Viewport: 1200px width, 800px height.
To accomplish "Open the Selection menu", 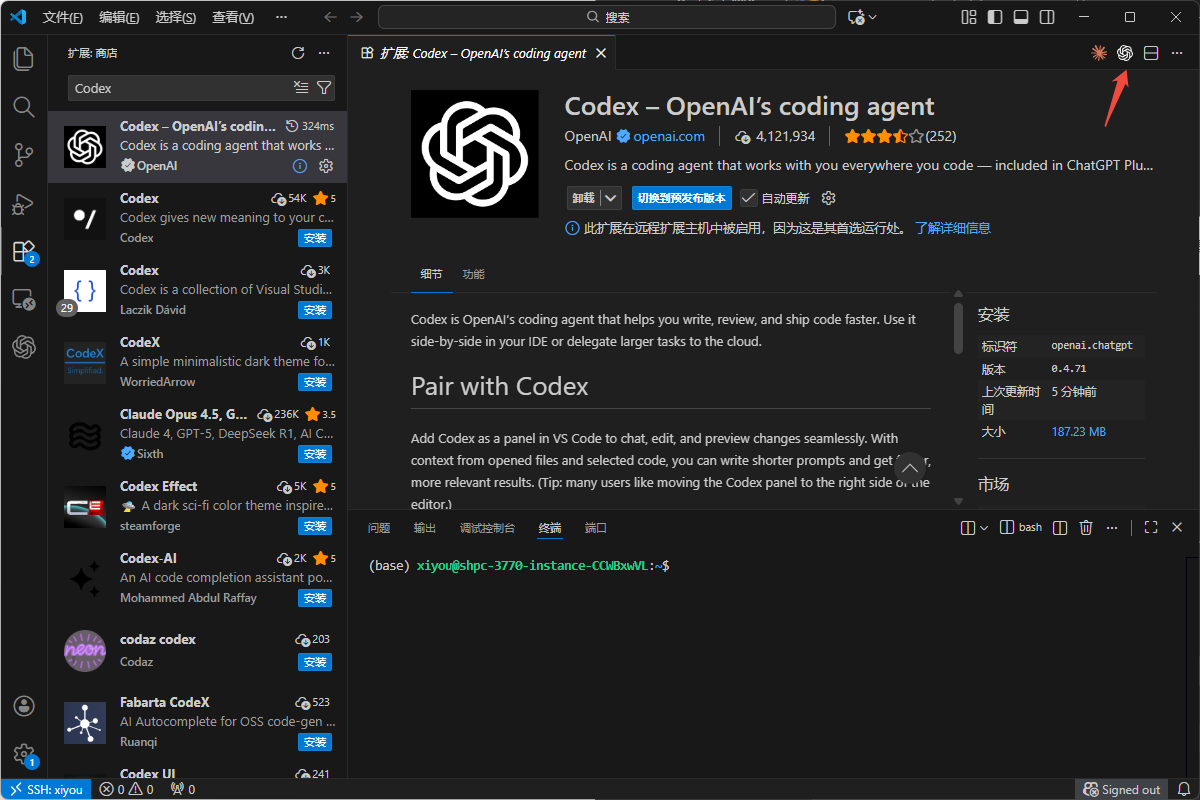I will (x=176, y=17).
